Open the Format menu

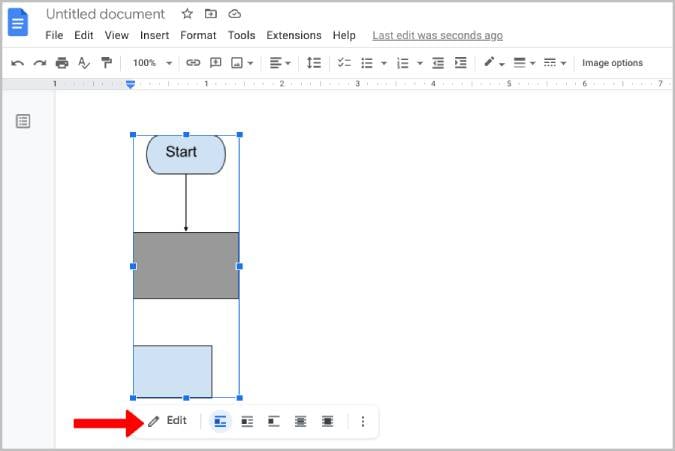point(198,35)
